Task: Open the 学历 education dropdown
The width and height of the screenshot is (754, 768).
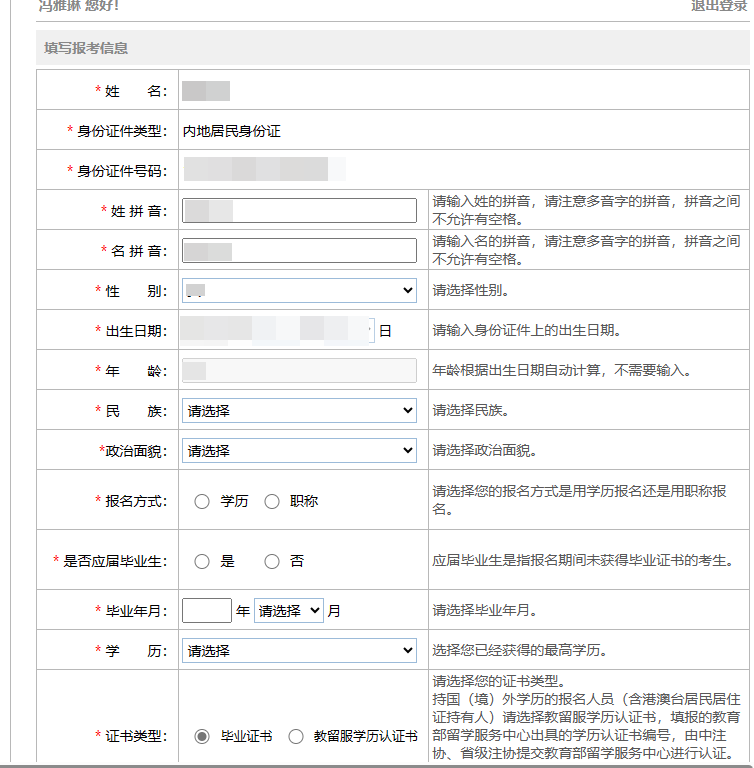Action: point(299,650)
